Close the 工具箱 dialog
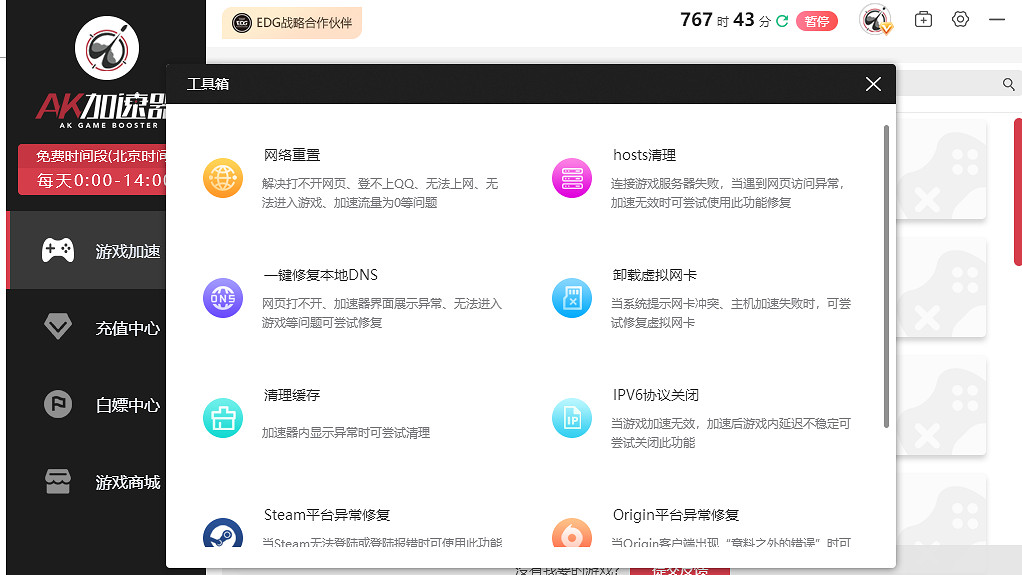 [873, 84]
